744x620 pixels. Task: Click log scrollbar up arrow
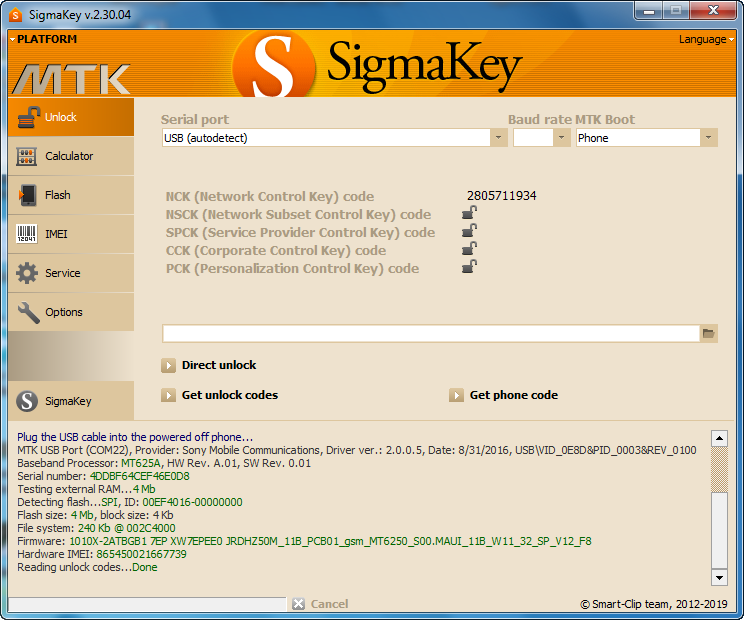pyautogui.click(x=719, y=438)
